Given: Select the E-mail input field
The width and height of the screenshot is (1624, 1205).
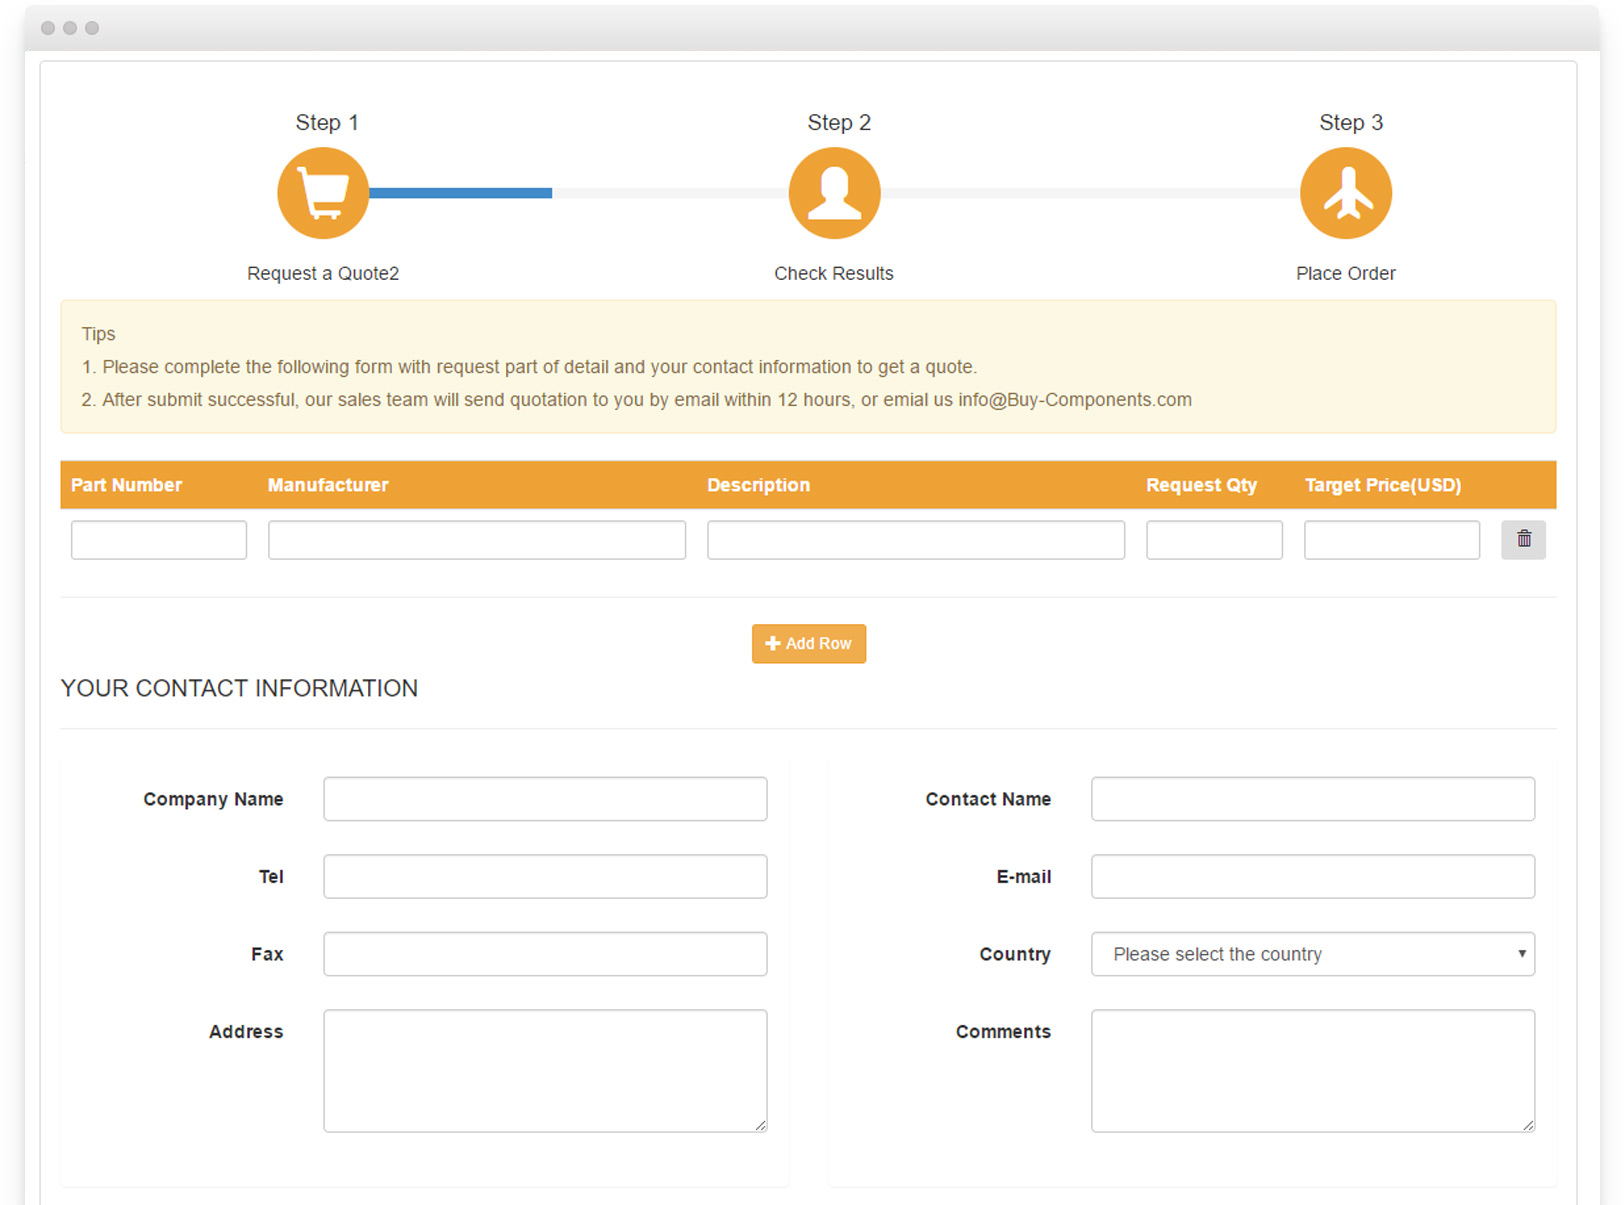Looking at the screenshot, I should point(1313,876).
